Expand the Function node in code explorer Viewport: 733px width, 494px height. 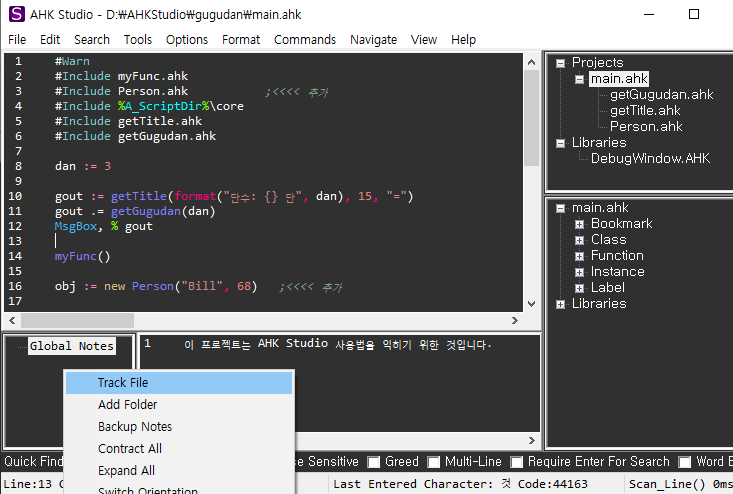coord(579,256)
